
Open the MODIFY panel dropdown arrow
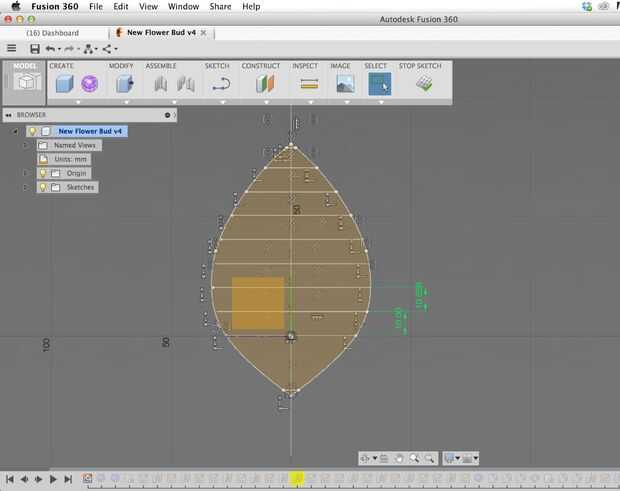click(x=127, y=102)
